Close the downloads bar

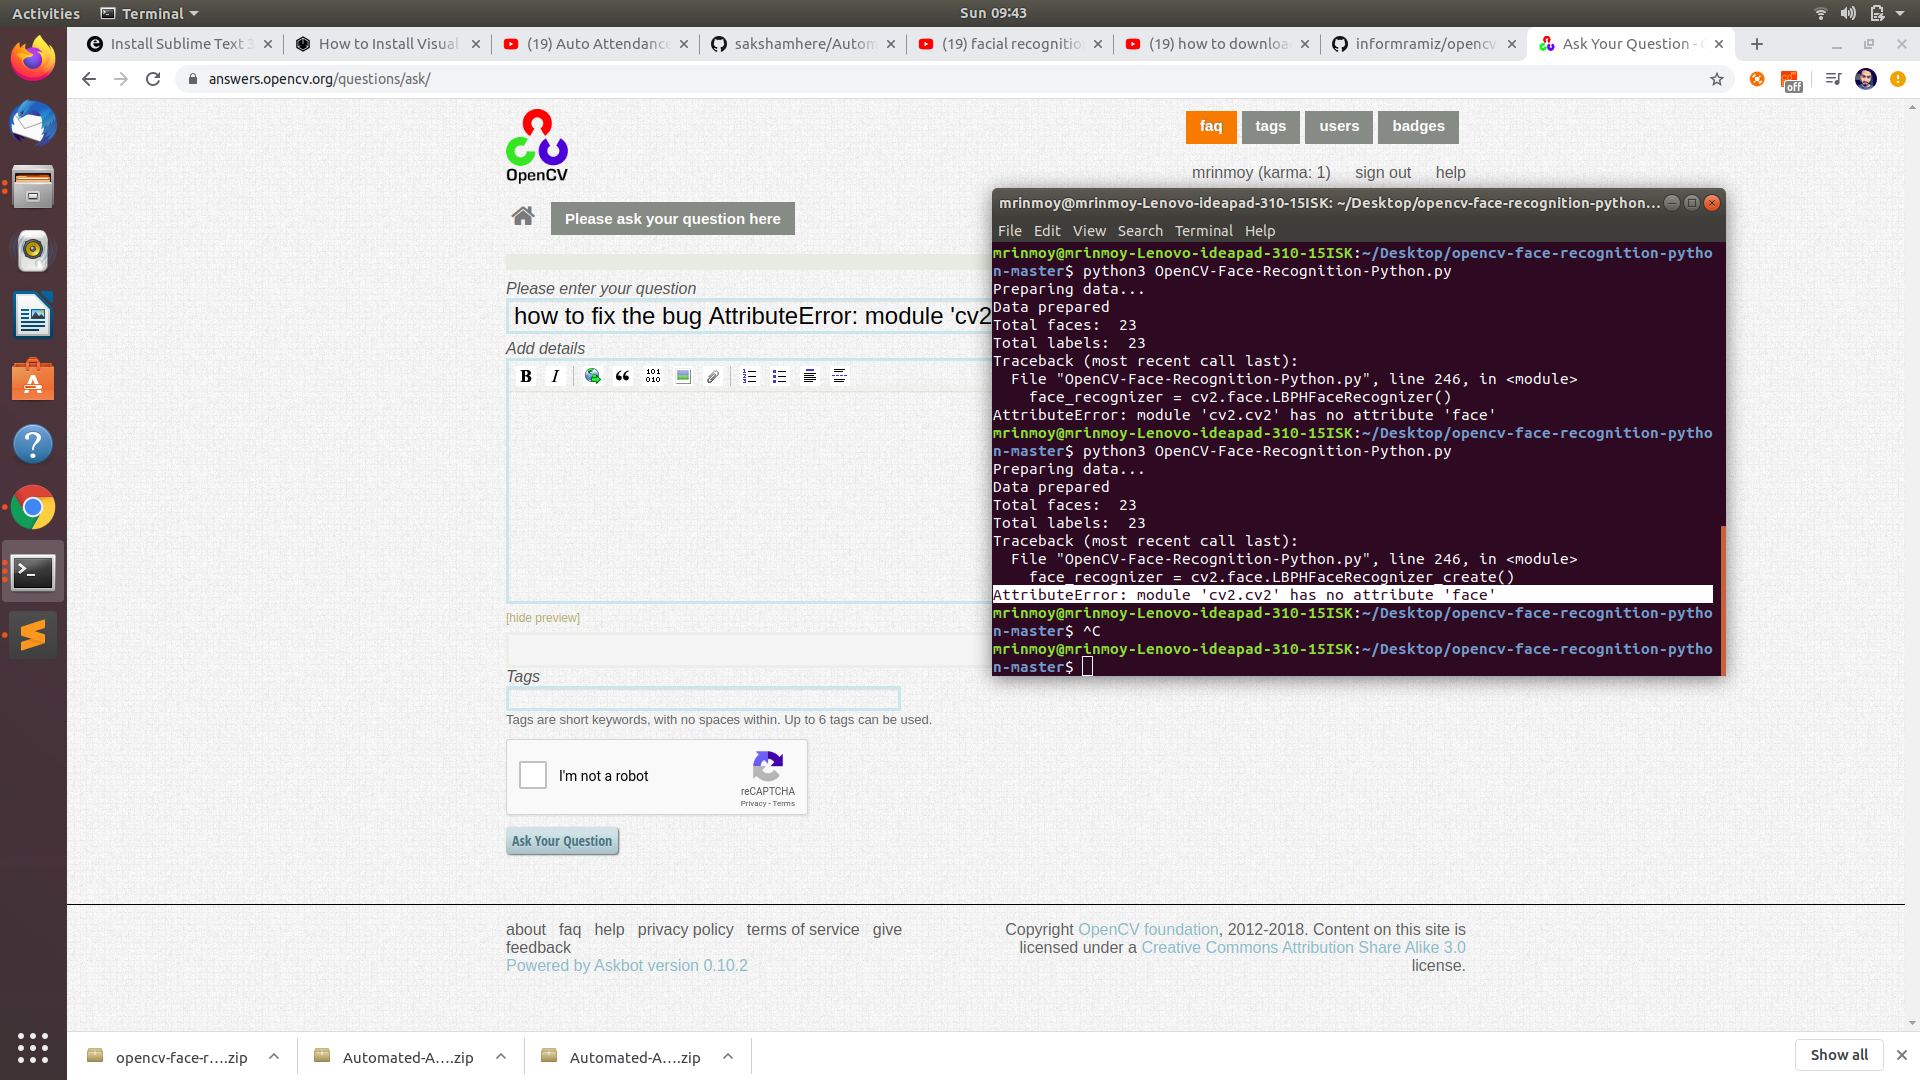click(1902, 1055)
